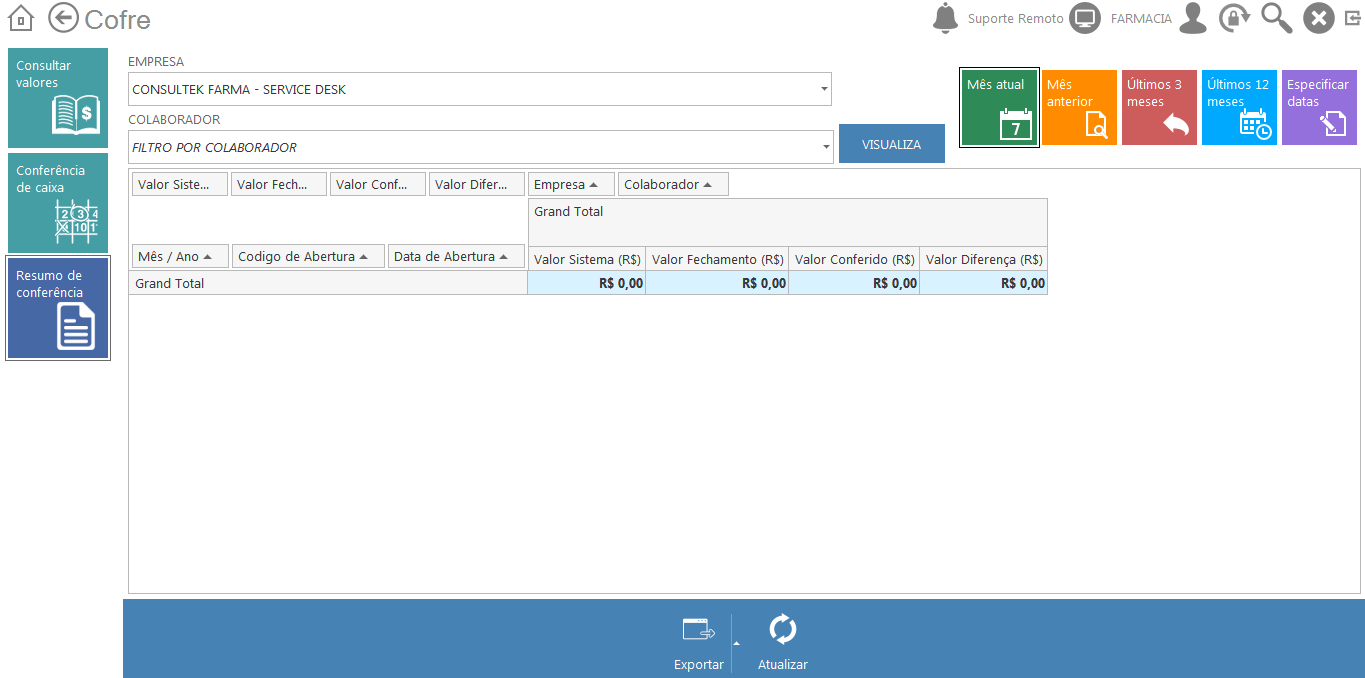The height and width of the screenshot is (678, 1365).
Task: Sort by Codigo de Abertura field
Action: [308, 256]
